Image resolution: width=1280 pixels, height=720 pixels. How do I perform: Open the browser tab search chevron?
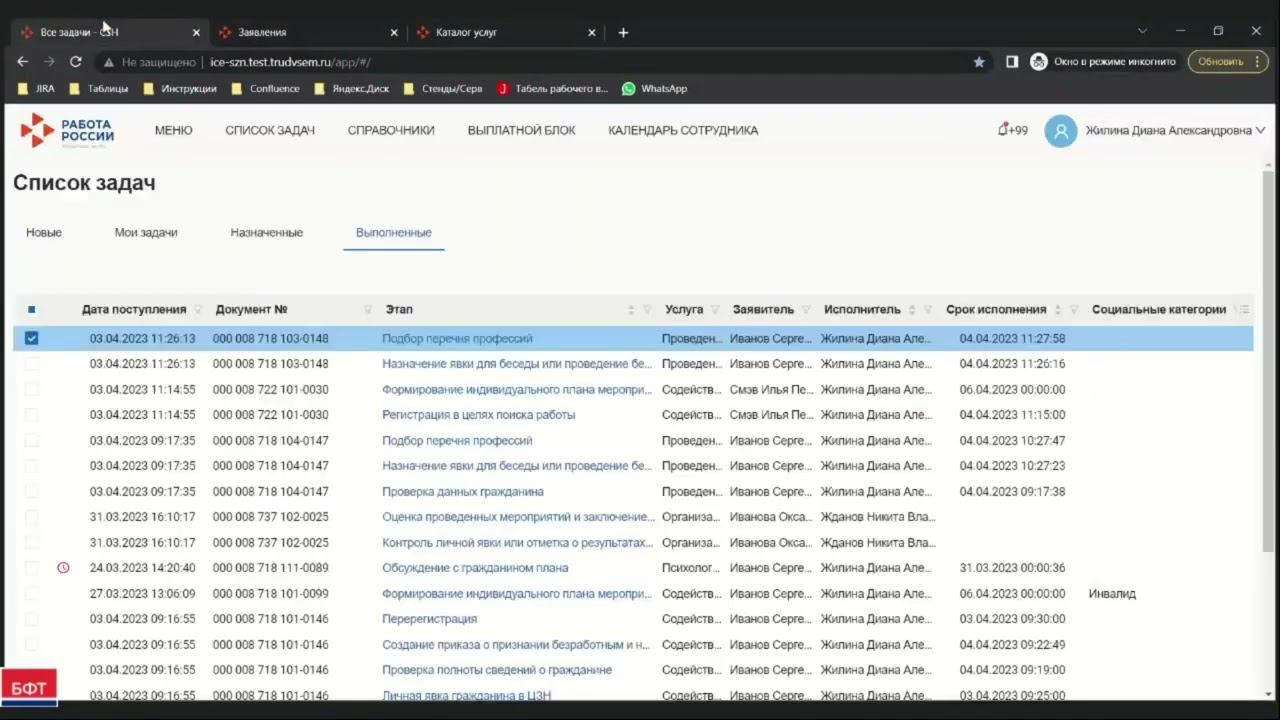1142,31
